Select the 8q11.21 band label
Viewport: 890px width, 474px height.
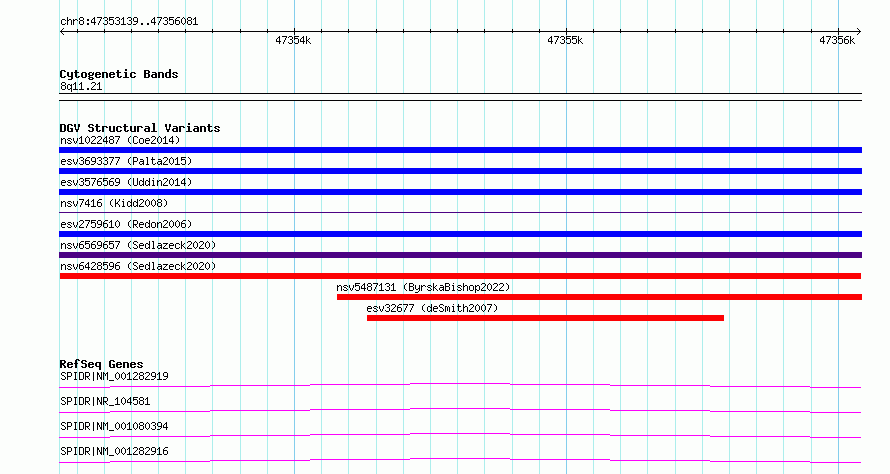click(x=81, y=86)
